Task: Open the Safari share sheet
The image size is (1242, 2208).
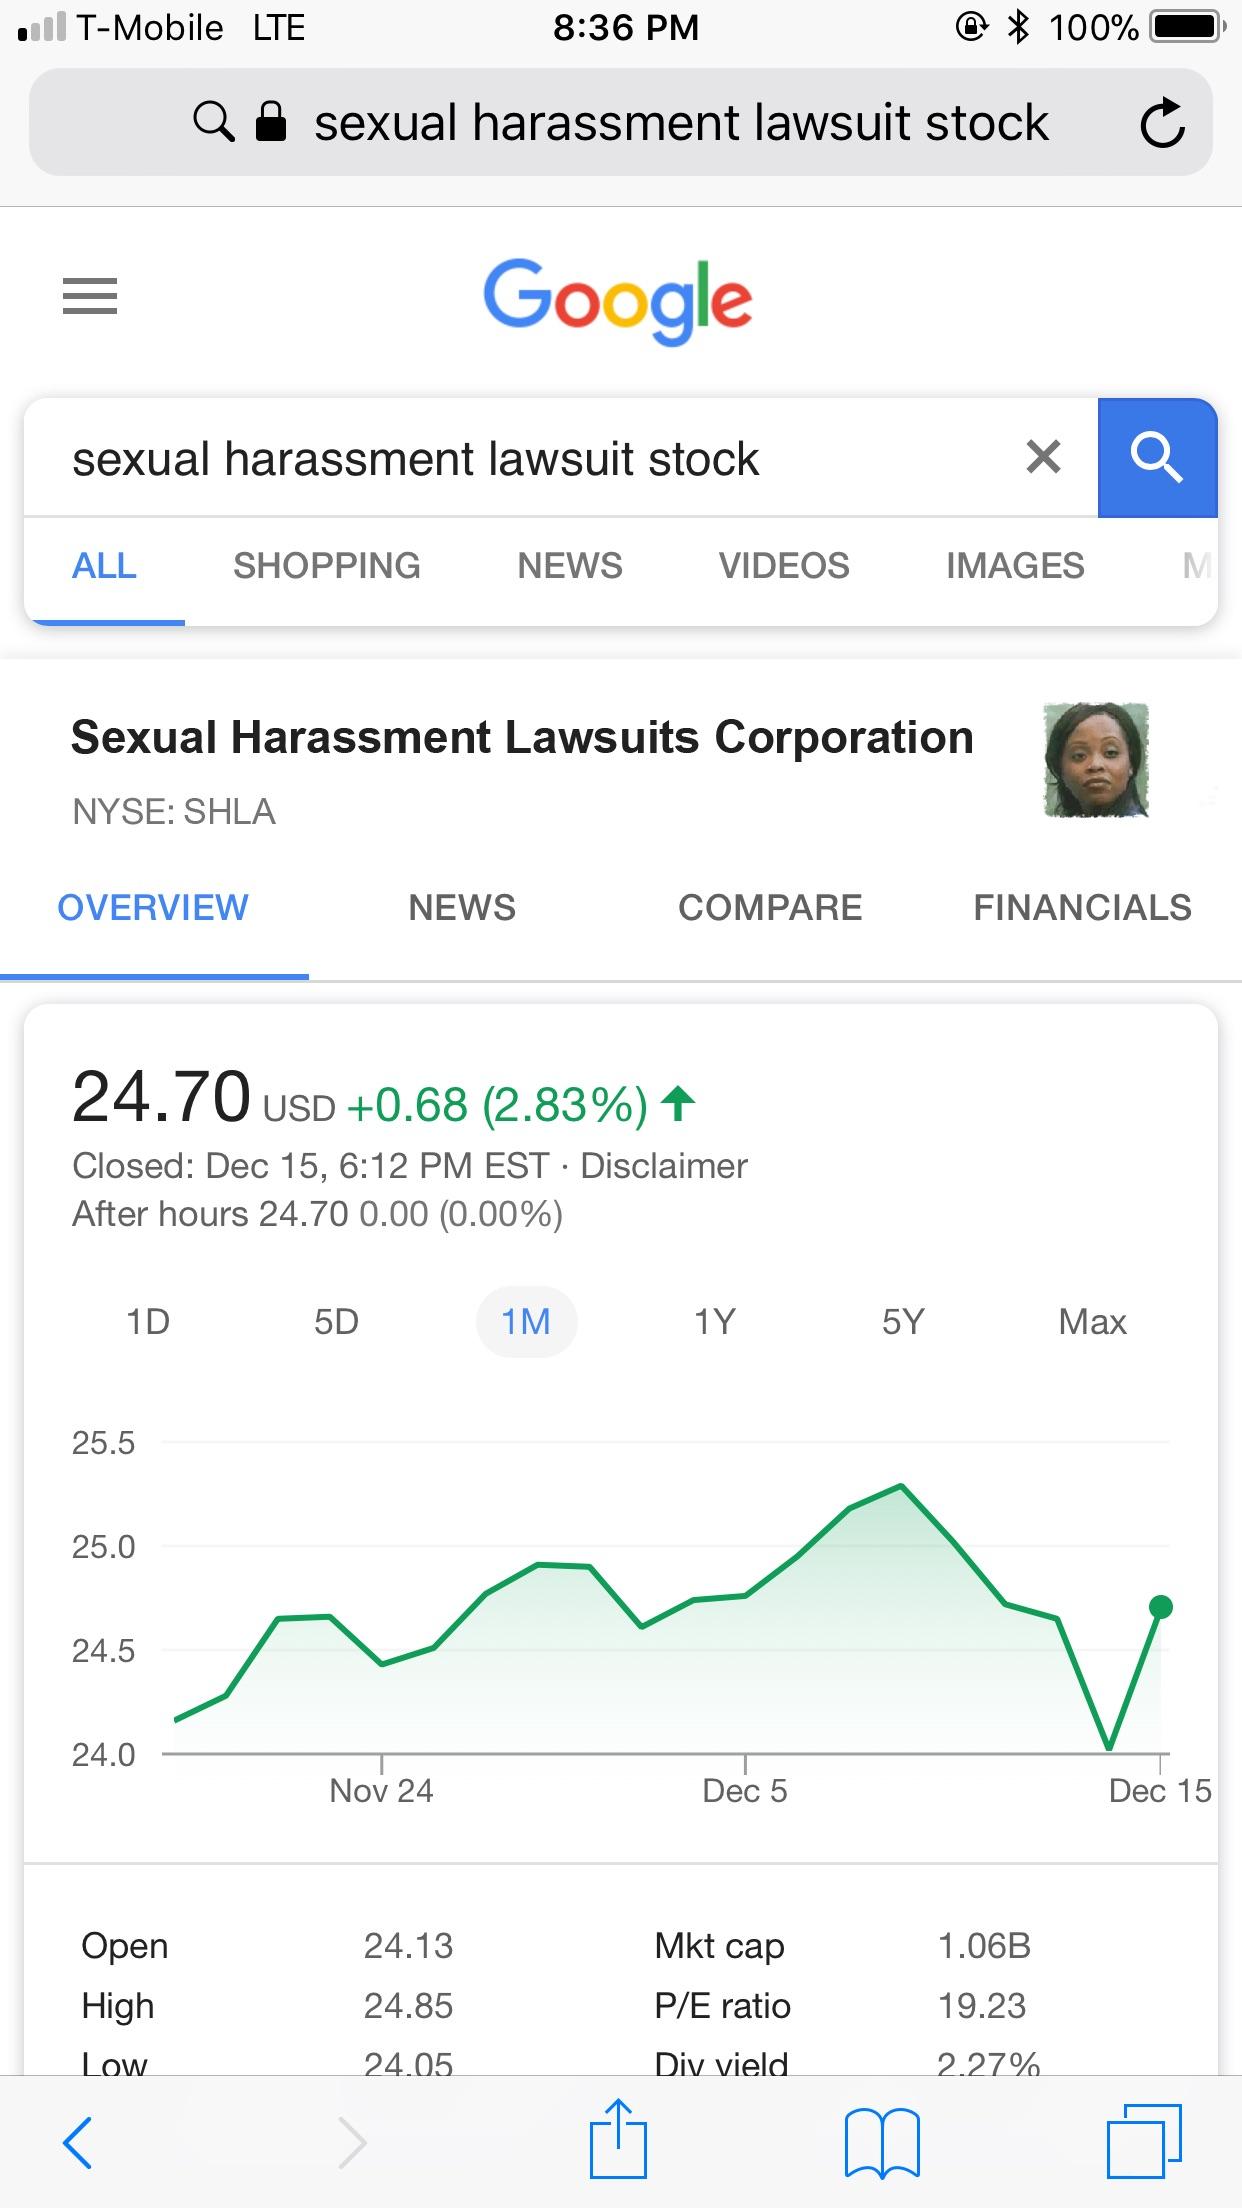Action: point(618,2140)
